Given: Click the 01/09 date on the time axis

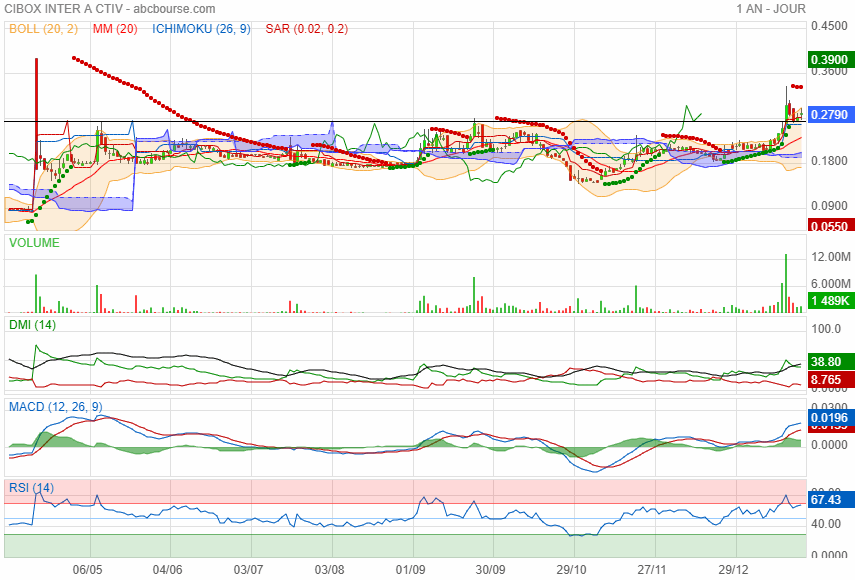Looking at the screenshot, I should point(410,570).
